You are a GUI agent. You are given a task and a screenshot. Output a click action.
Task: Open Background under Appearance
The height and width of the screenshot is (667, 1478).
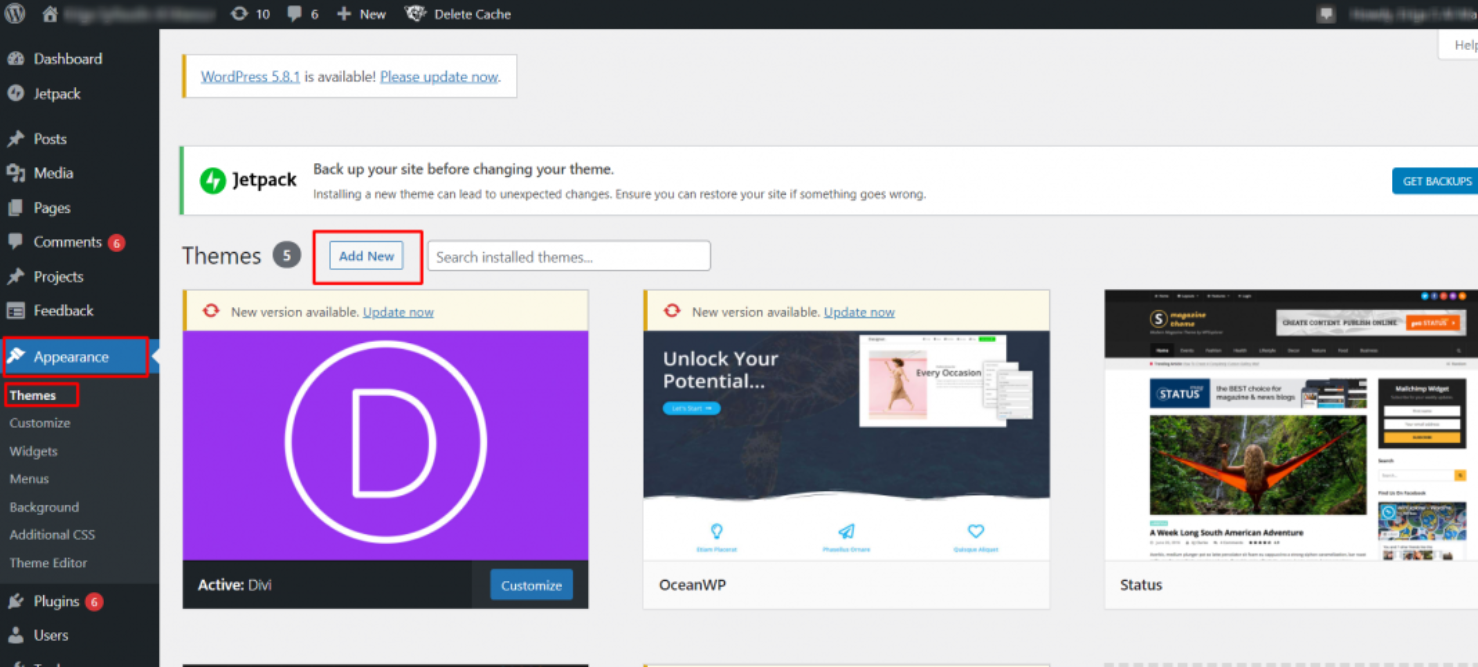coord(44,507)
